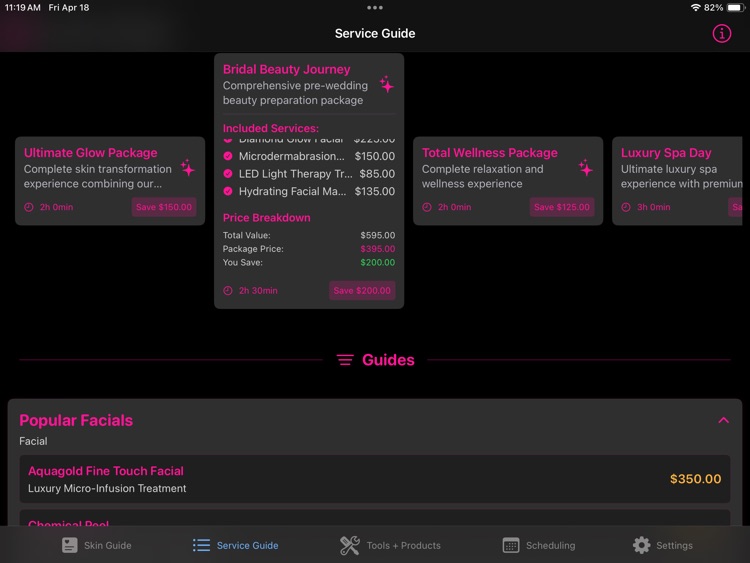The width and height of the screenshot is (750, 563).
Task: Collapse the Popular Facials section
Action: pos(723,420)
